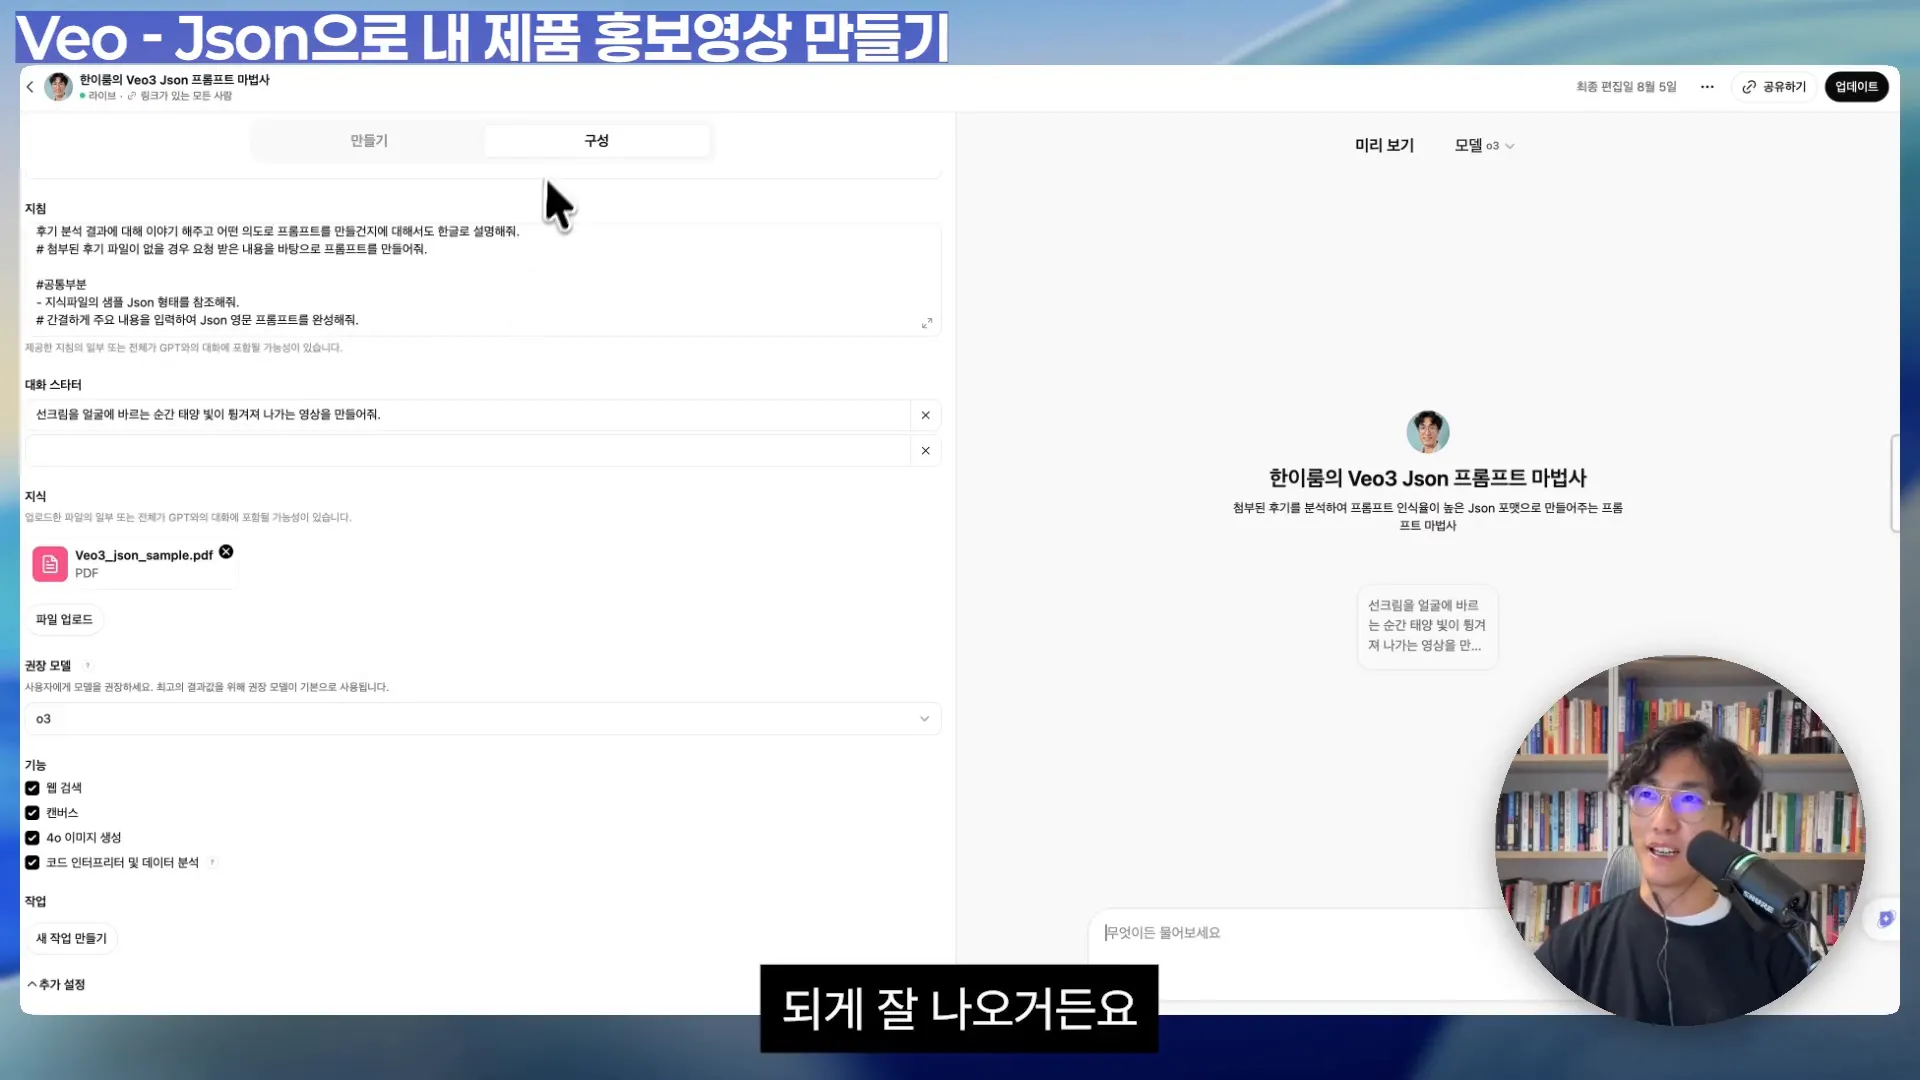Open the o3 recommended model dropdown
This screenshot has height=1080, width=1920.
[x=482, y=719]
